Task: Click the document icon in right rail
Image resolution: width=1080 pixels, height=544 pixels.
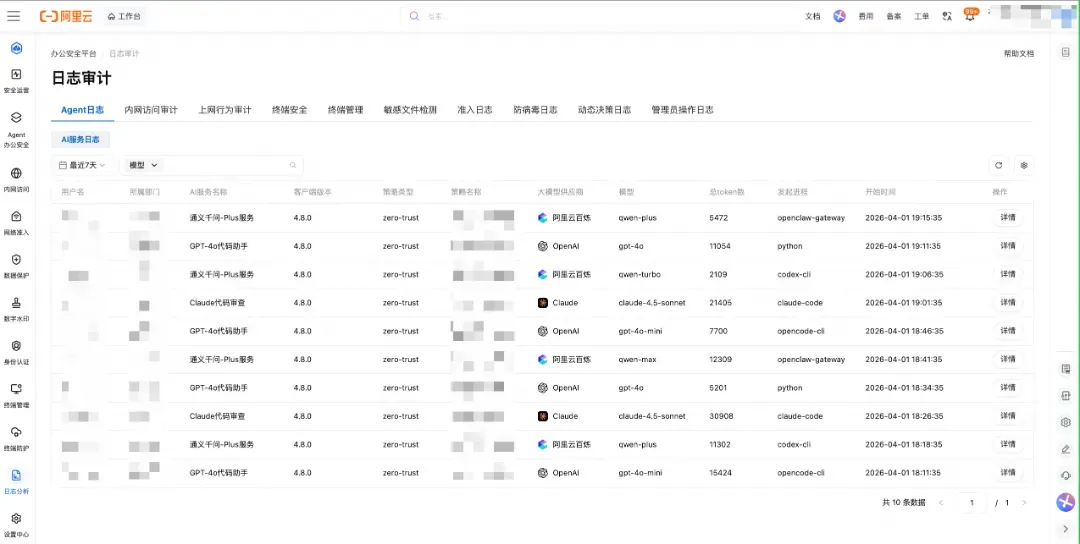Action: pos(1066,52)
